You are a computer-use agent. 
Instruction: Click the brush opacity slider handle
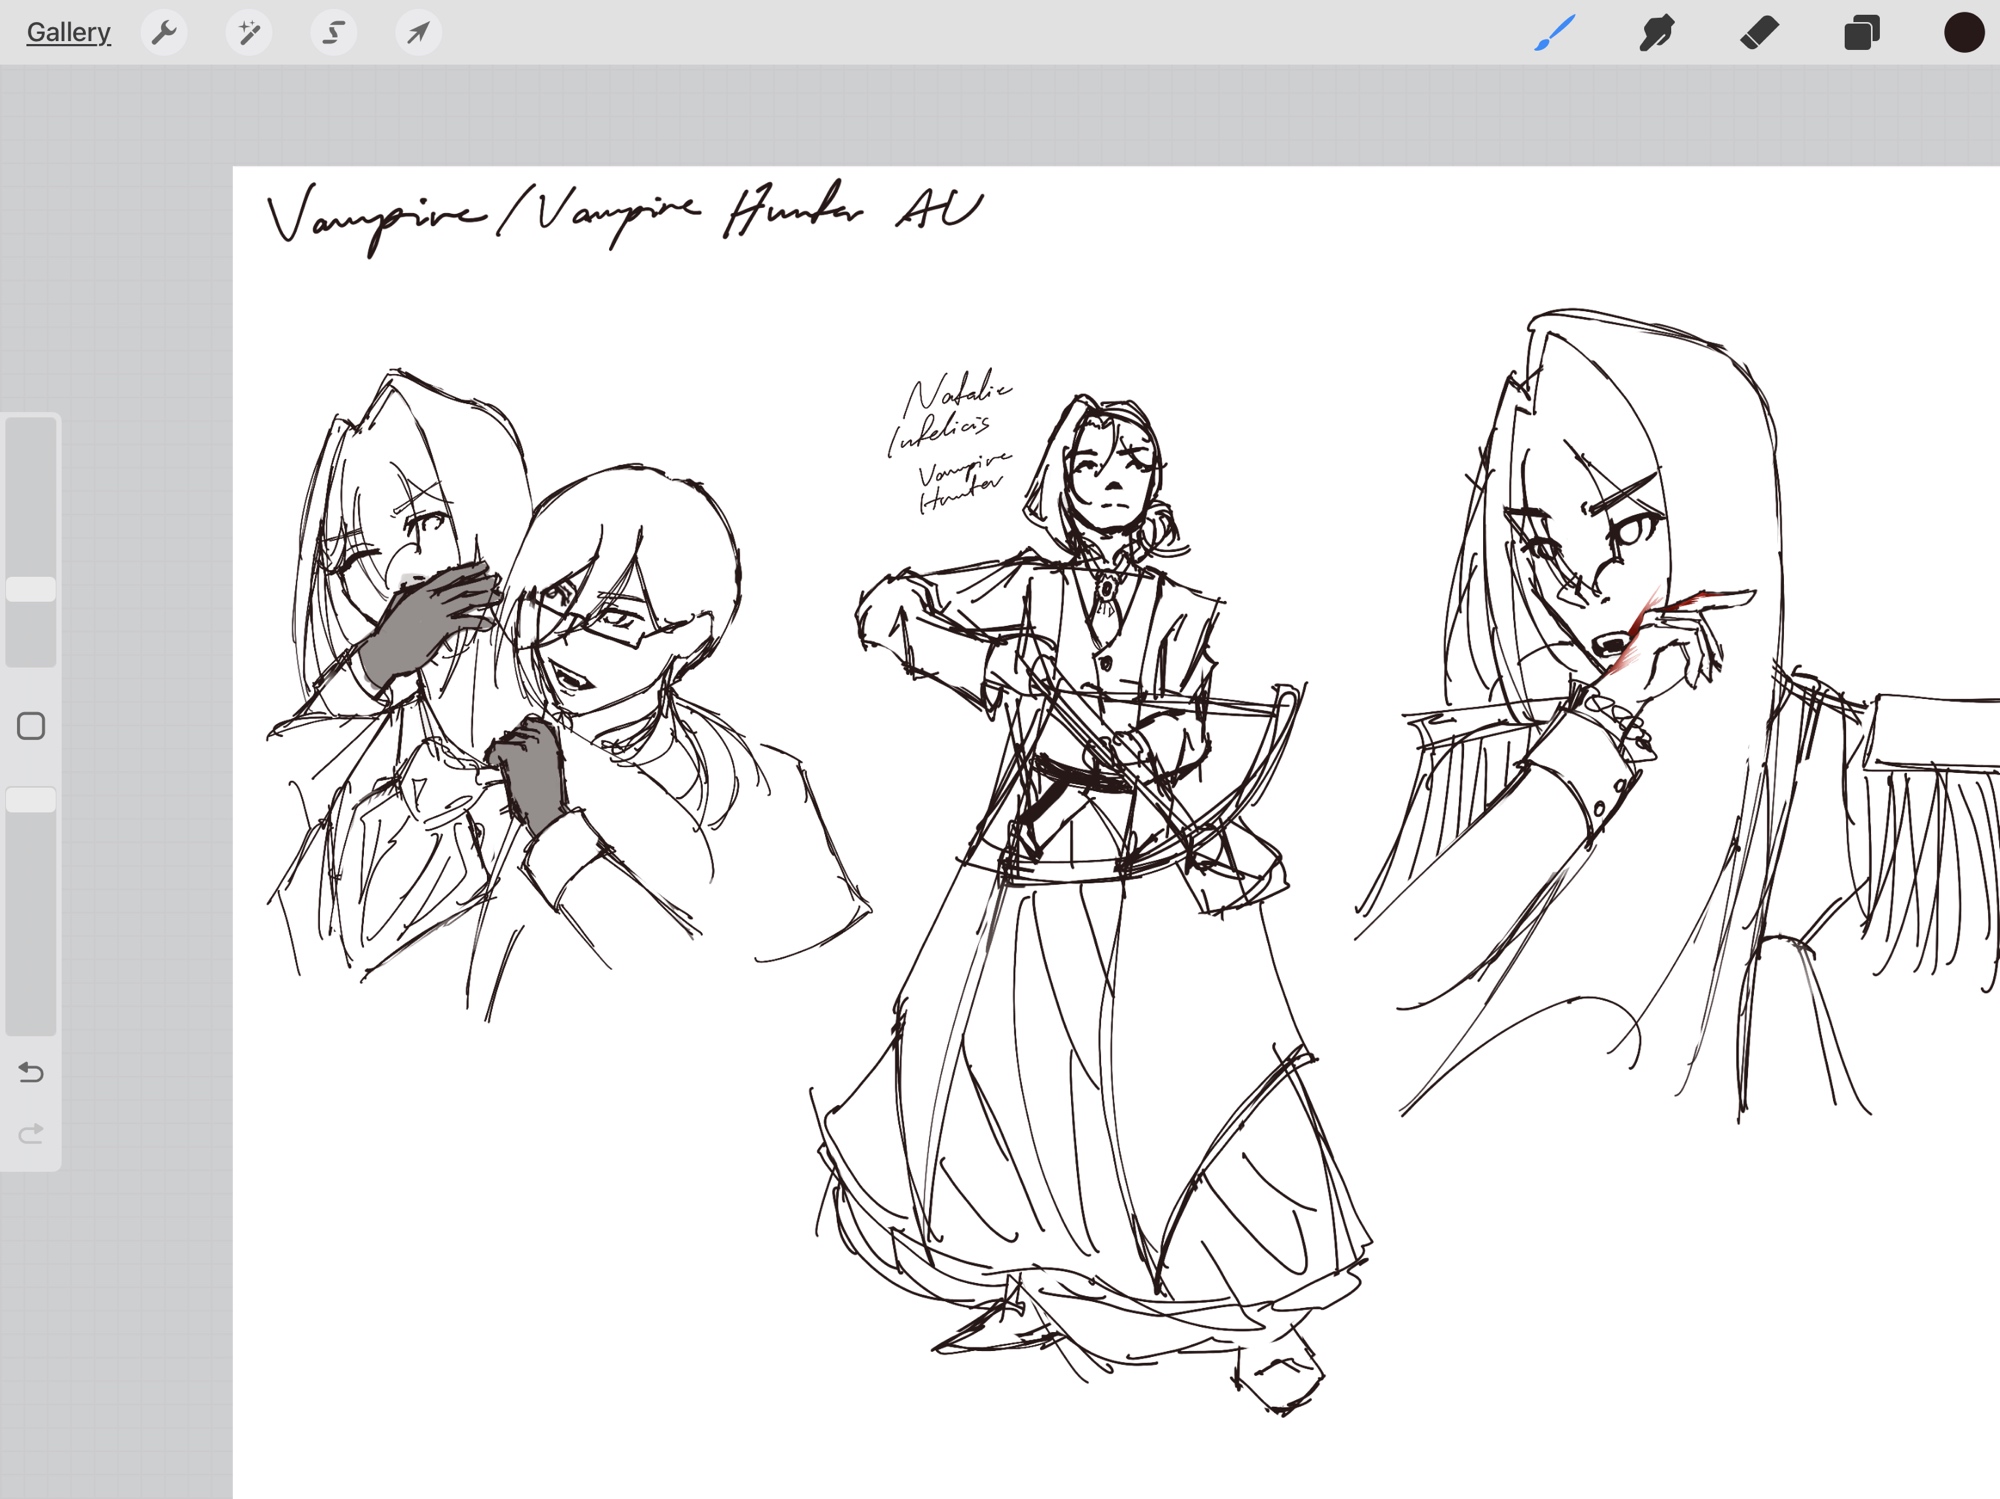click(31, 800)
